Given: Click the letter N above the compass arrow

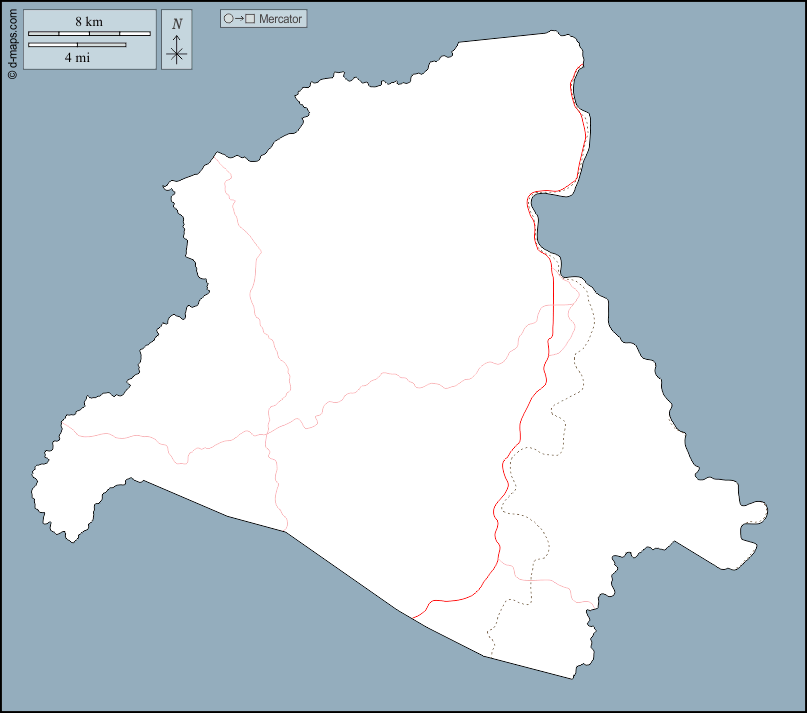Looking at the screenshot, I should pos(177,23).
